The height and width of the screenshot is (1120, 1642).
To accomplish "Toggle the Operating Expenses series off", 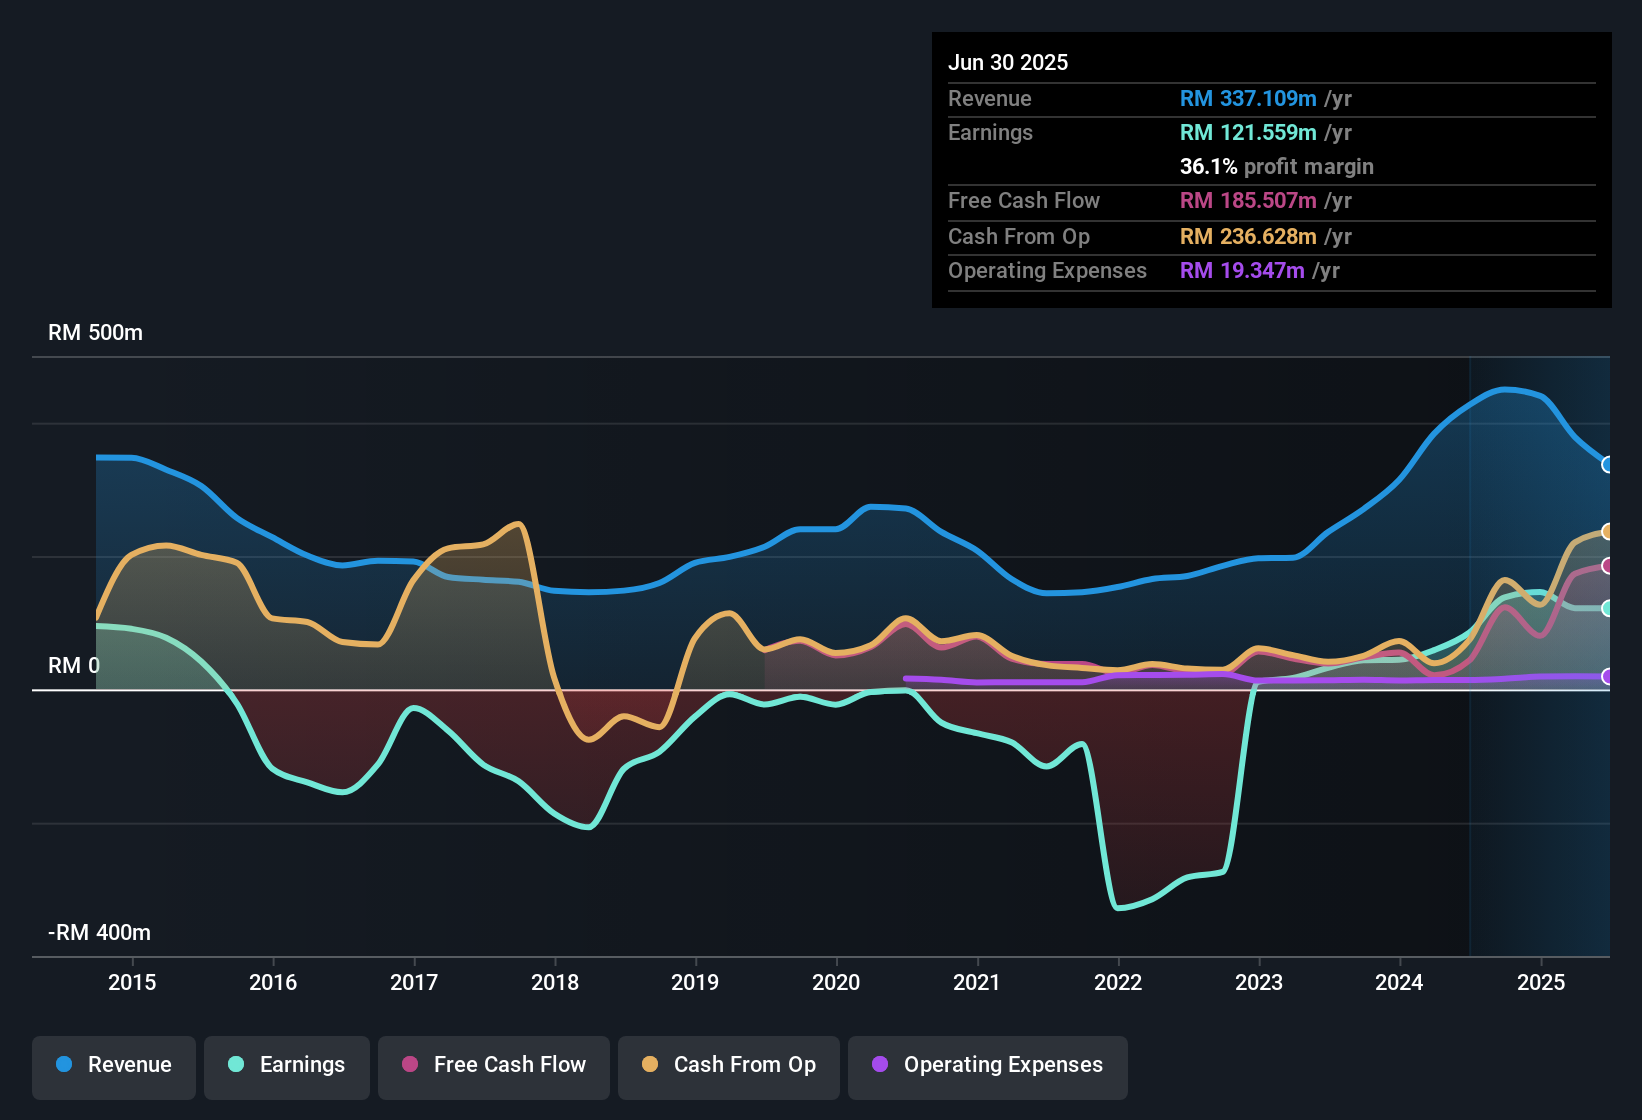I will (x=987, y=1065).
